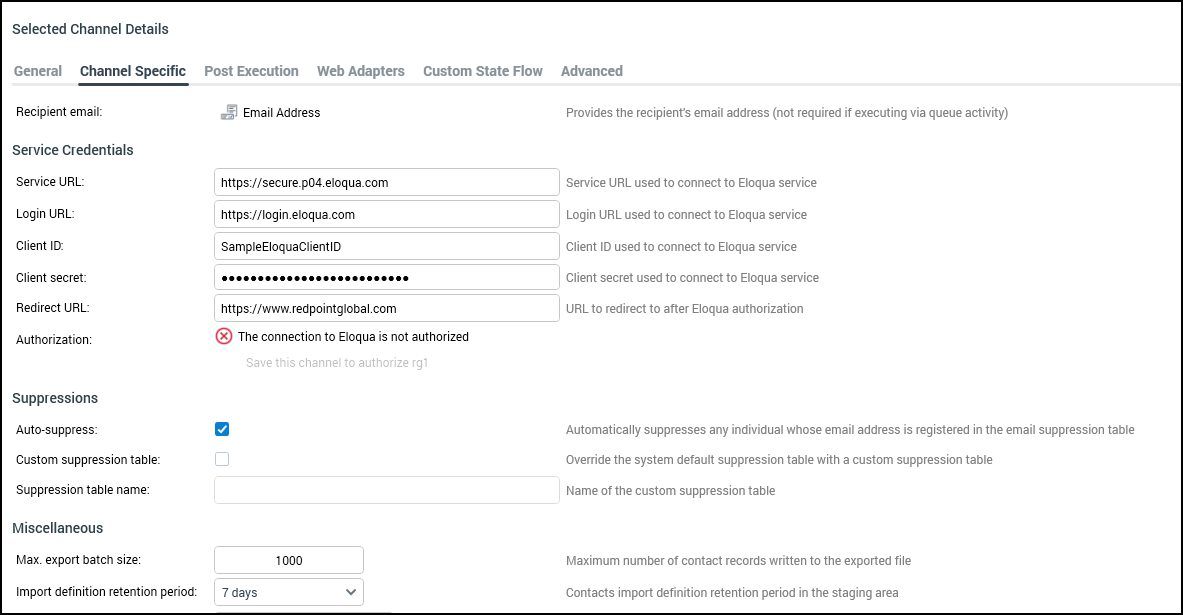Viewport: 1183px width, 615px height.
Task: Click the Max. export batch size field
Action: pyautogui.click(x=289, y=560)
